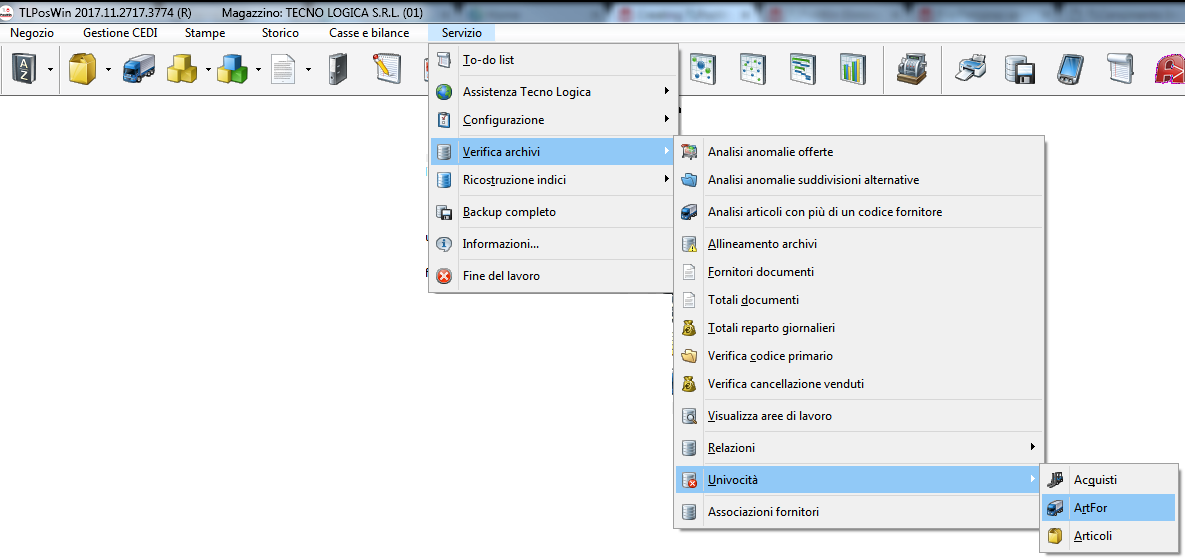Open the Gestione CEDI menu
The height and width of the screenshot is (558, 1185).
point(120,33)
